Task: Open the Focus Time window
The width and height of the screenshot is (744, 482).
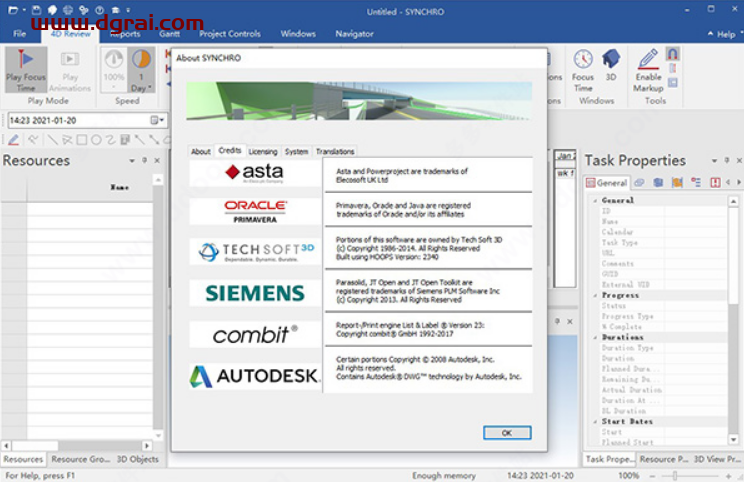Action: click(x=583, y=69)
